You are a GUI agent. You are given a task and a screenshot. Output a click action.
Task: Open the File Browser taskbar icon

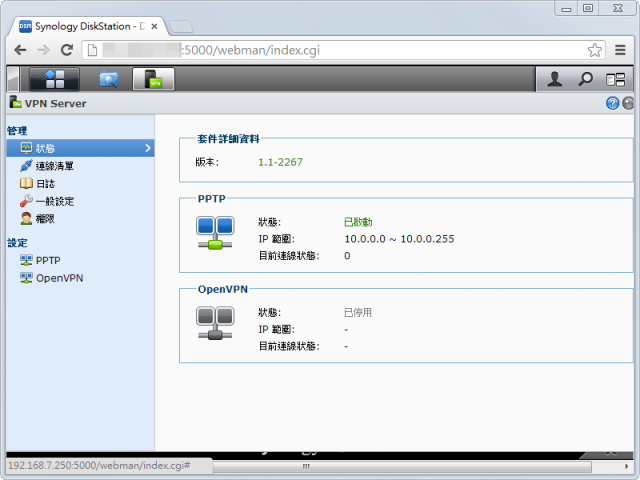tap(109, 79)
